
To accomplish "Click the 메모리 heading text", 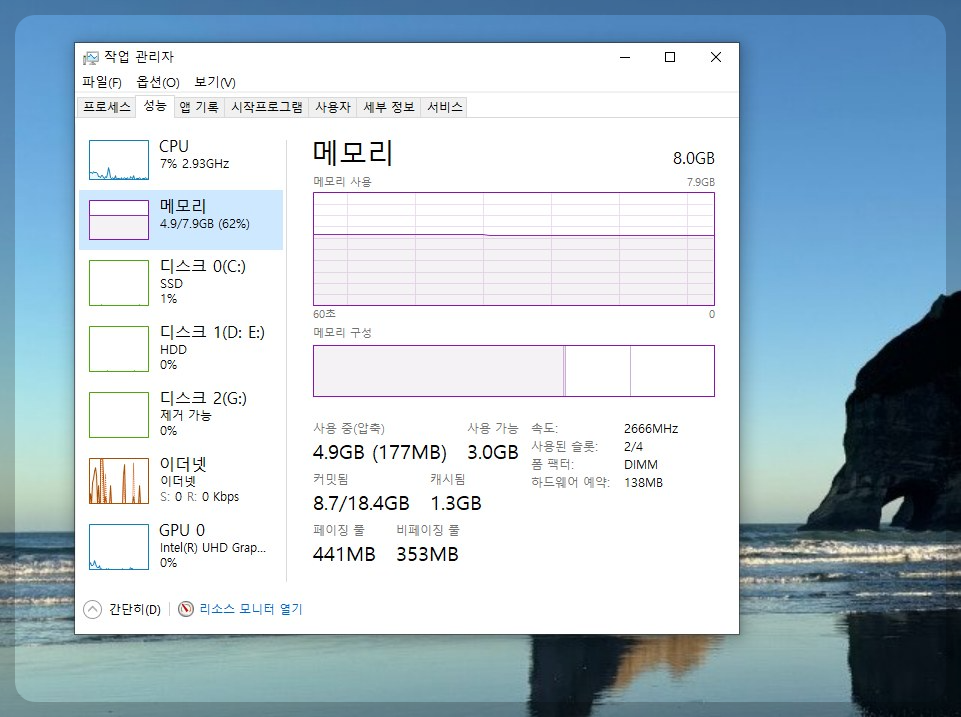I will (352, 152).
